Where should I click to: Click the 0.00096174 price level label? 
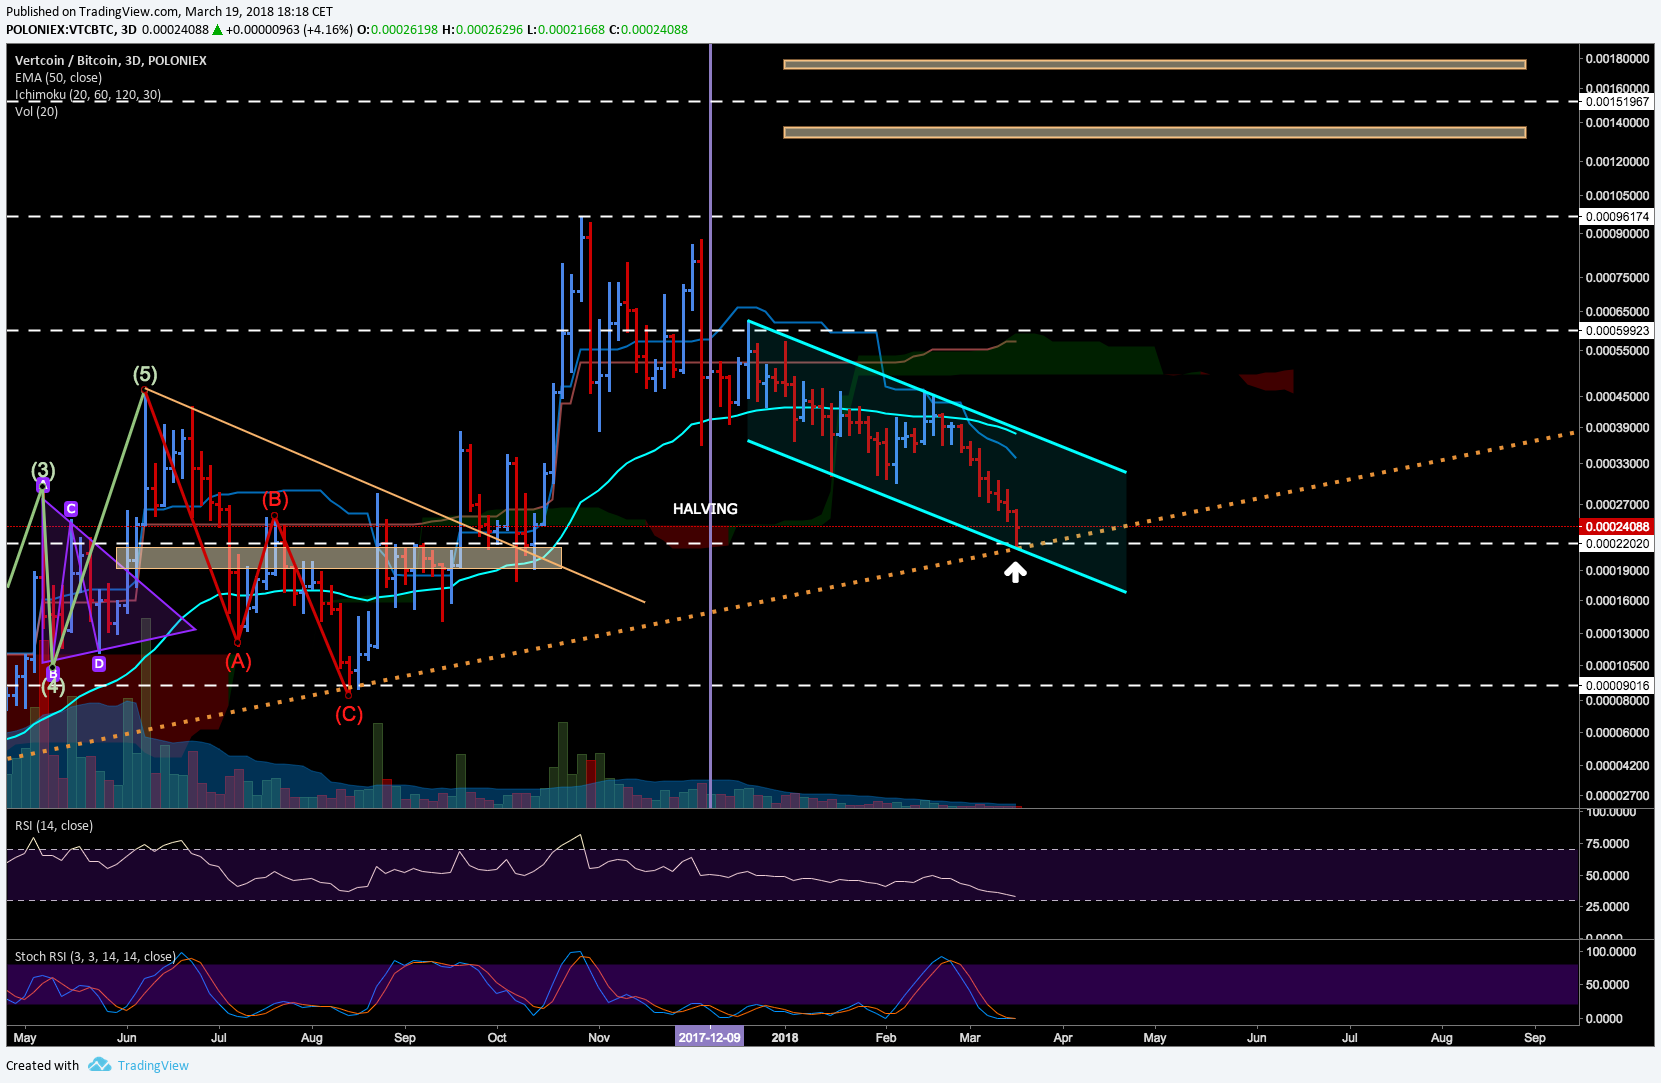tap(1617, 217)
